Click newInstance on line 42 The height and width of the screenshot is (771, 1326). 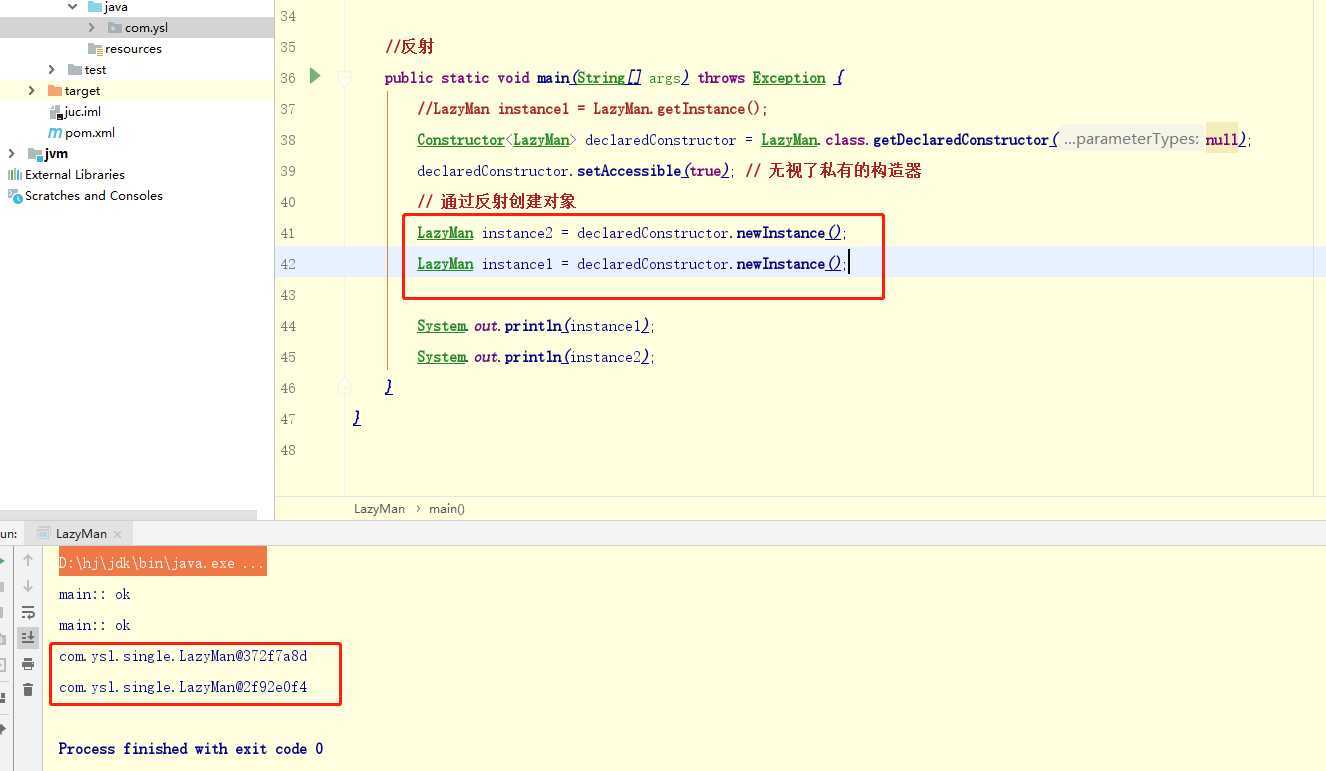[781, 264]
